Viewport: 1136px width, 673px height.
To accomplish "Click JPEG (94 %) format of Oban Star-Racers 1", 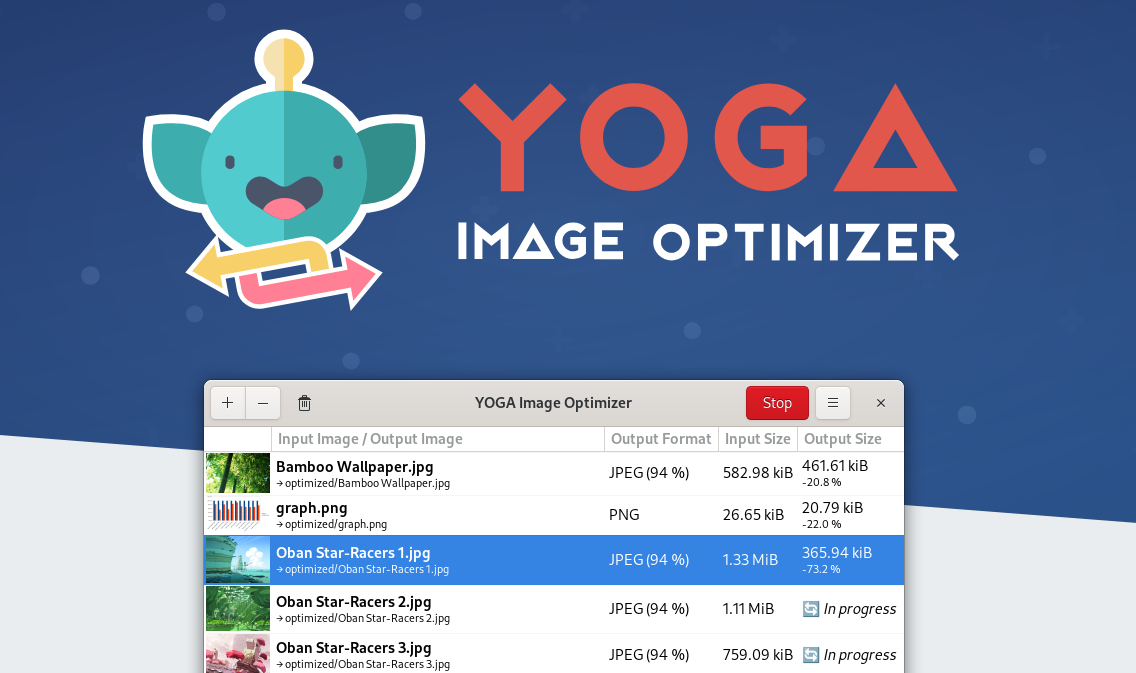I will coord(648,560).
